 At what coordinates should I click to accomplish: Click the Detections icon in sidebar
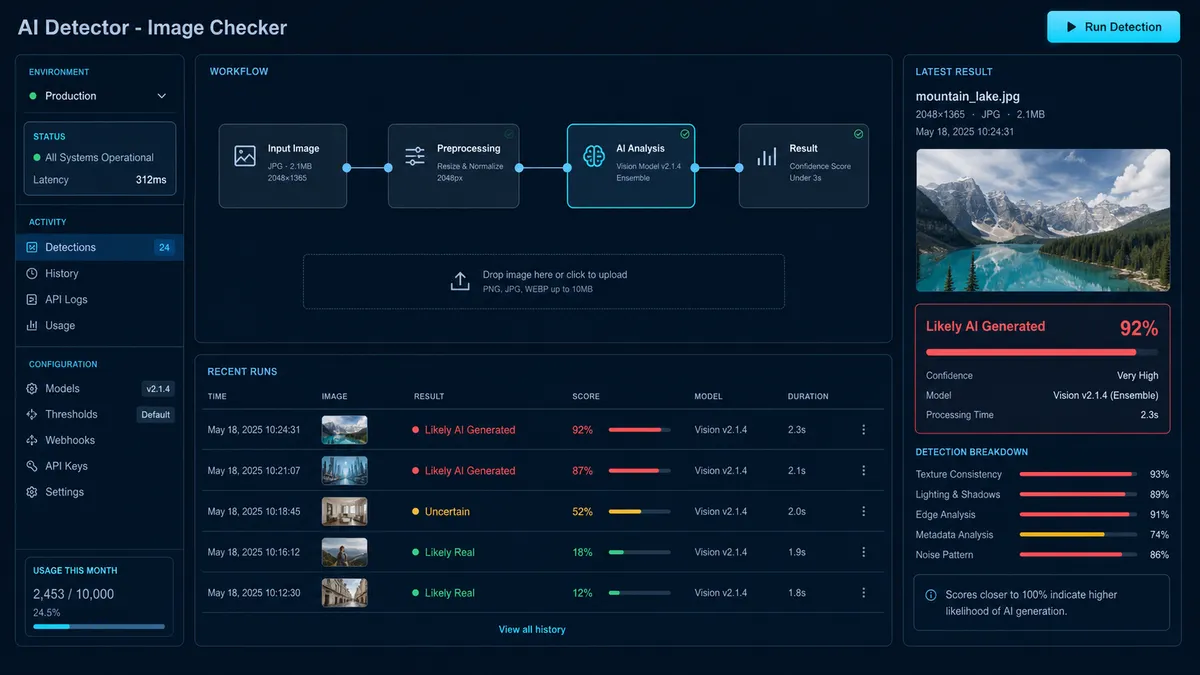coord(32,247)
